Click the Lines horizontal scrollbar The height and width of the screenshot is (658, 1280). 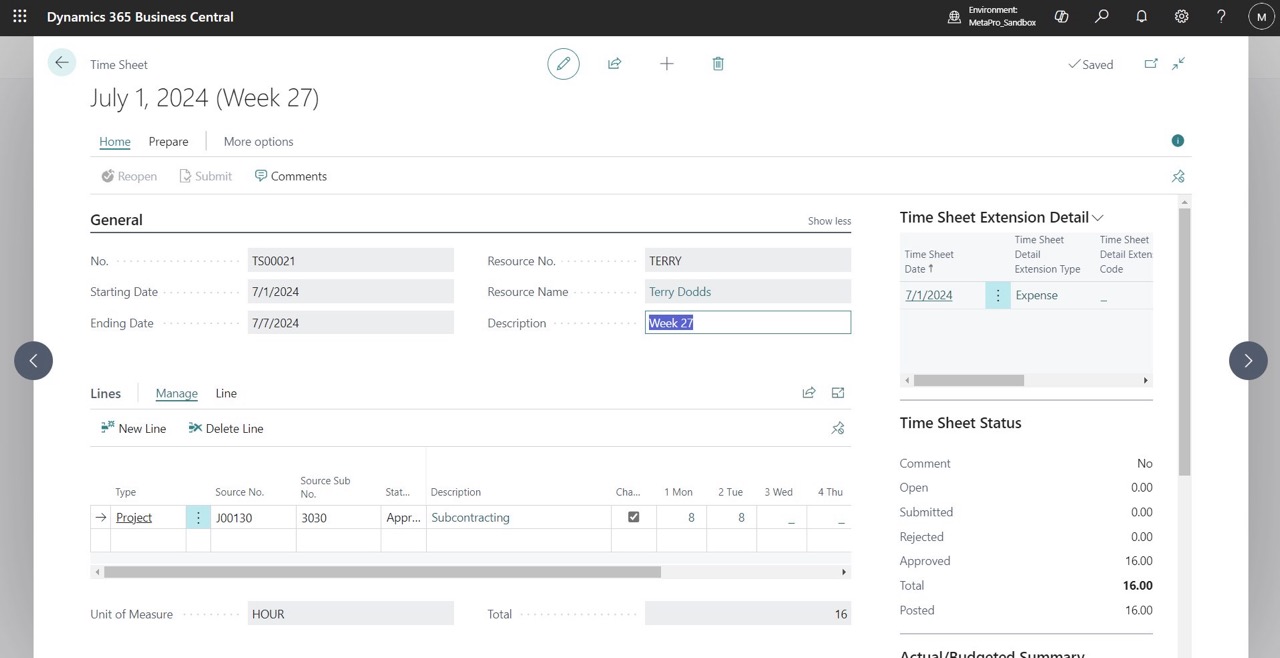382,572
